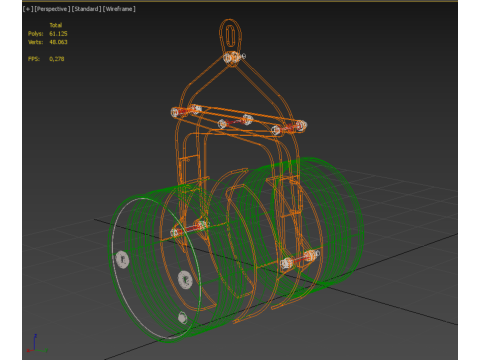Select the red pin in crossbar middle
The width and height of the screenshot is (480, 360).
[235, 122]
